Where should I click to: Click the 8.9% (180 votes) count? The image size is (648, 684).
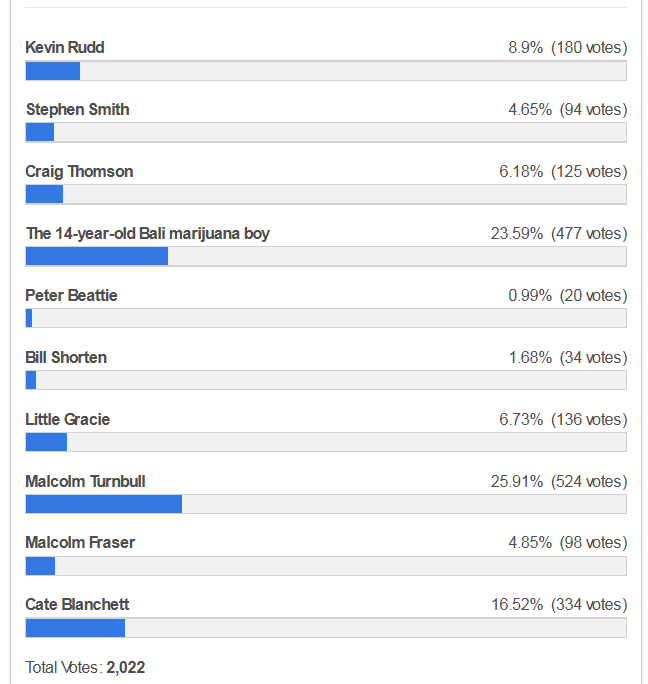tap(567, 48)
